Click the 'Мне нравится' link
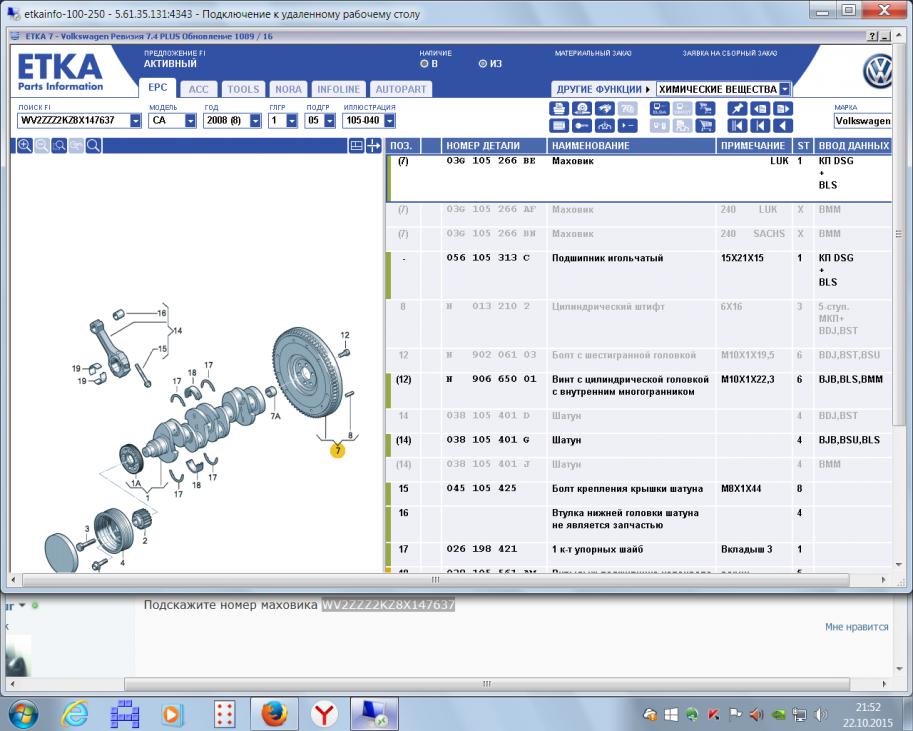The height and width of the screenshot is (731, 913). [857, 627]
